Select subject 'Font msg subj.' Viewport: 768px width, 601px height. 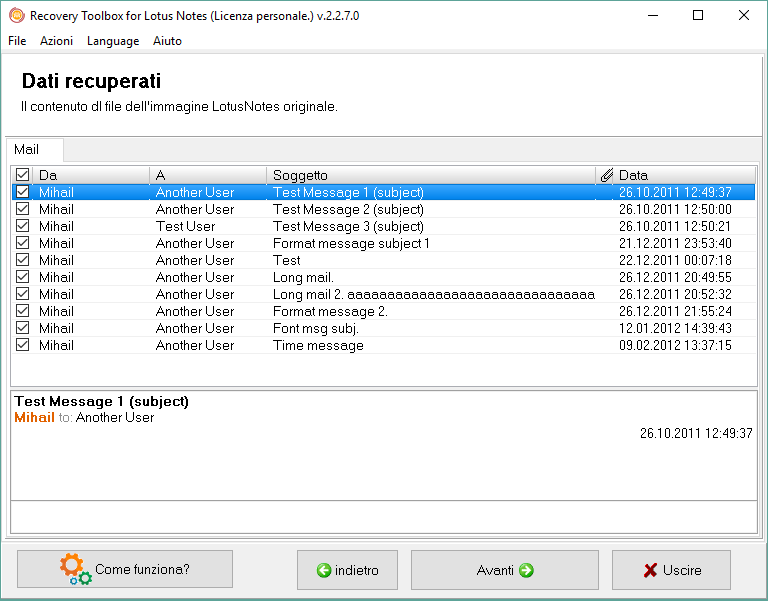tap(316, 328)
